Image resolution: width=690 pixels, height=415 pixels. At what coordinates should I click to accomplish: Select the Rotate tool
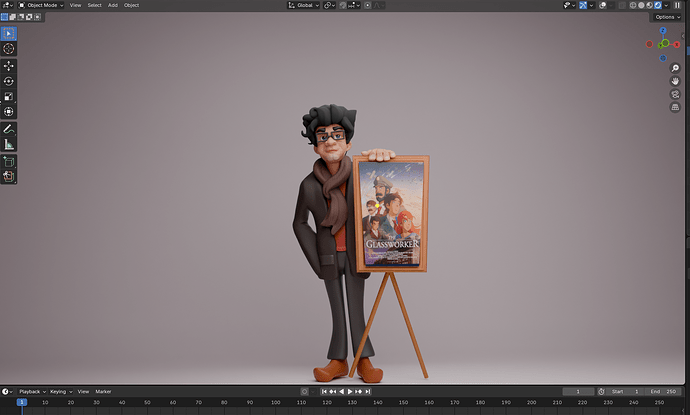click(8, 81)
